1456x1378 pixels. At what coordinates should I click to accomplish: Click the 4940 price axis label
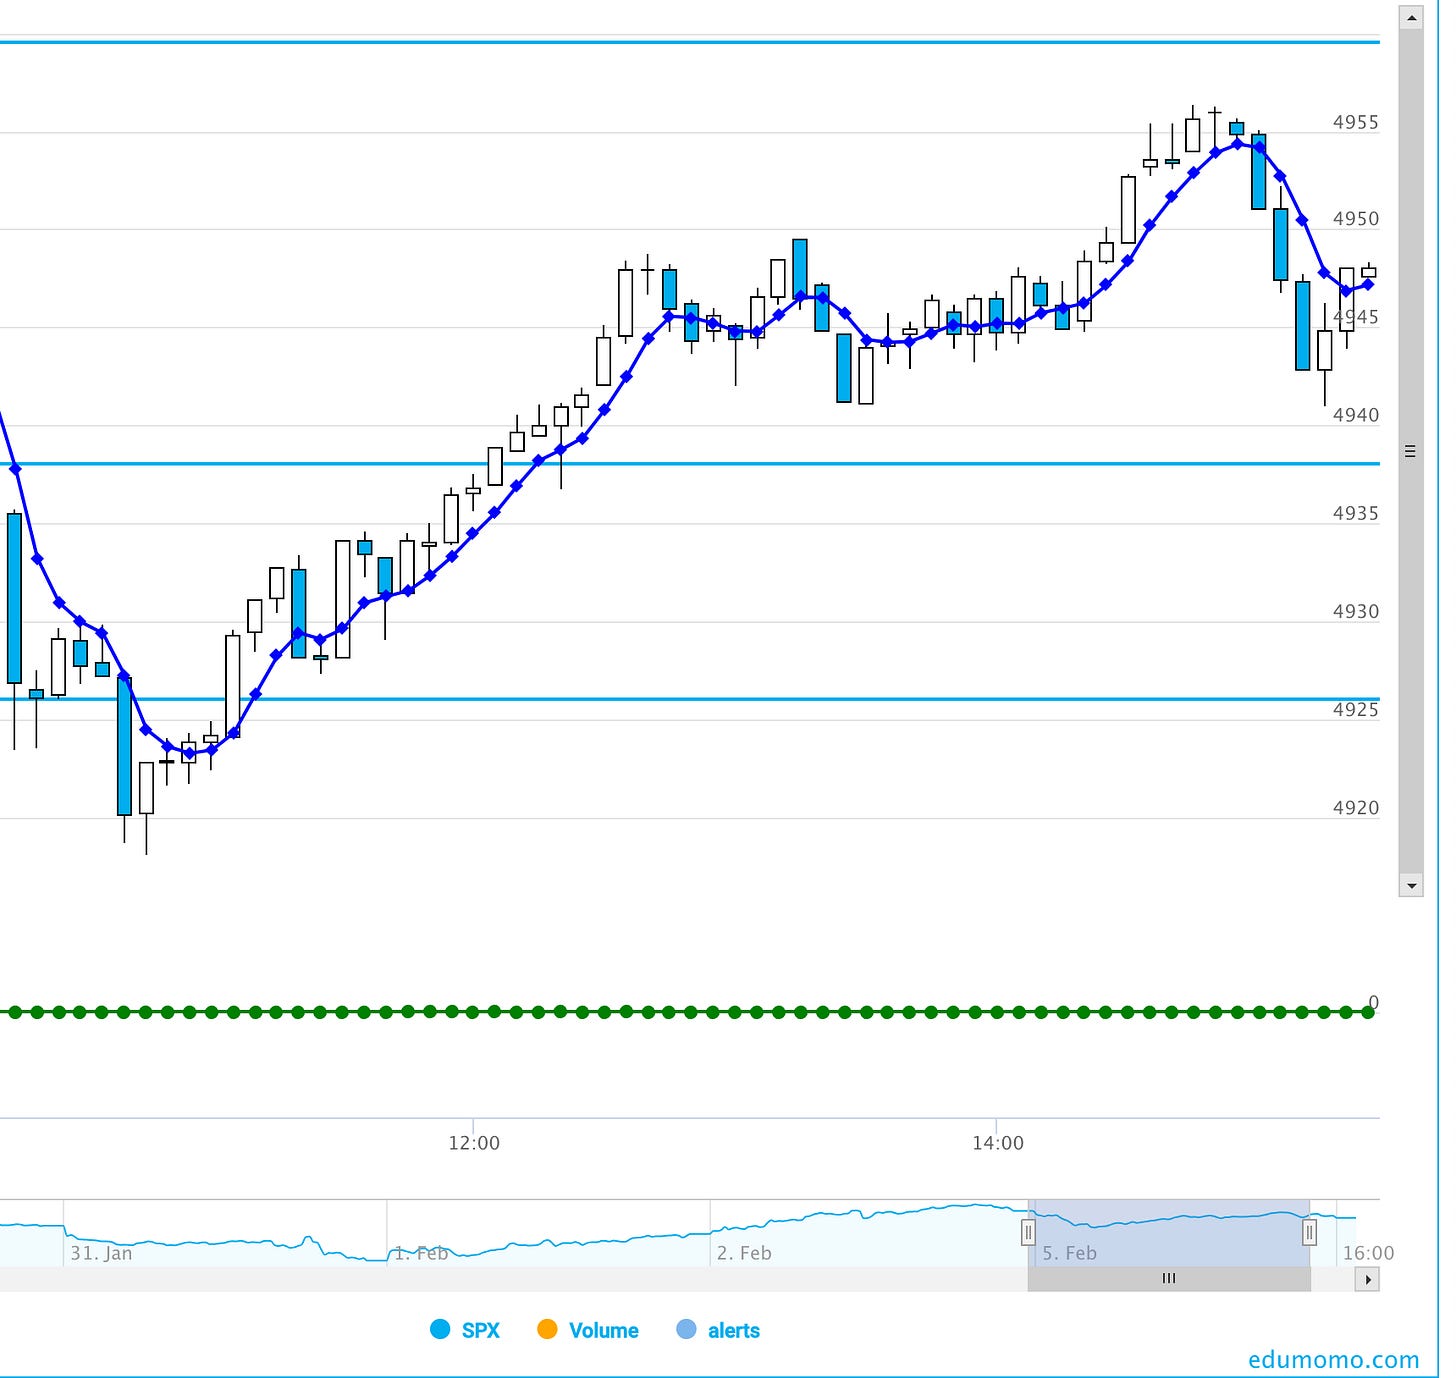point(1355,415)
